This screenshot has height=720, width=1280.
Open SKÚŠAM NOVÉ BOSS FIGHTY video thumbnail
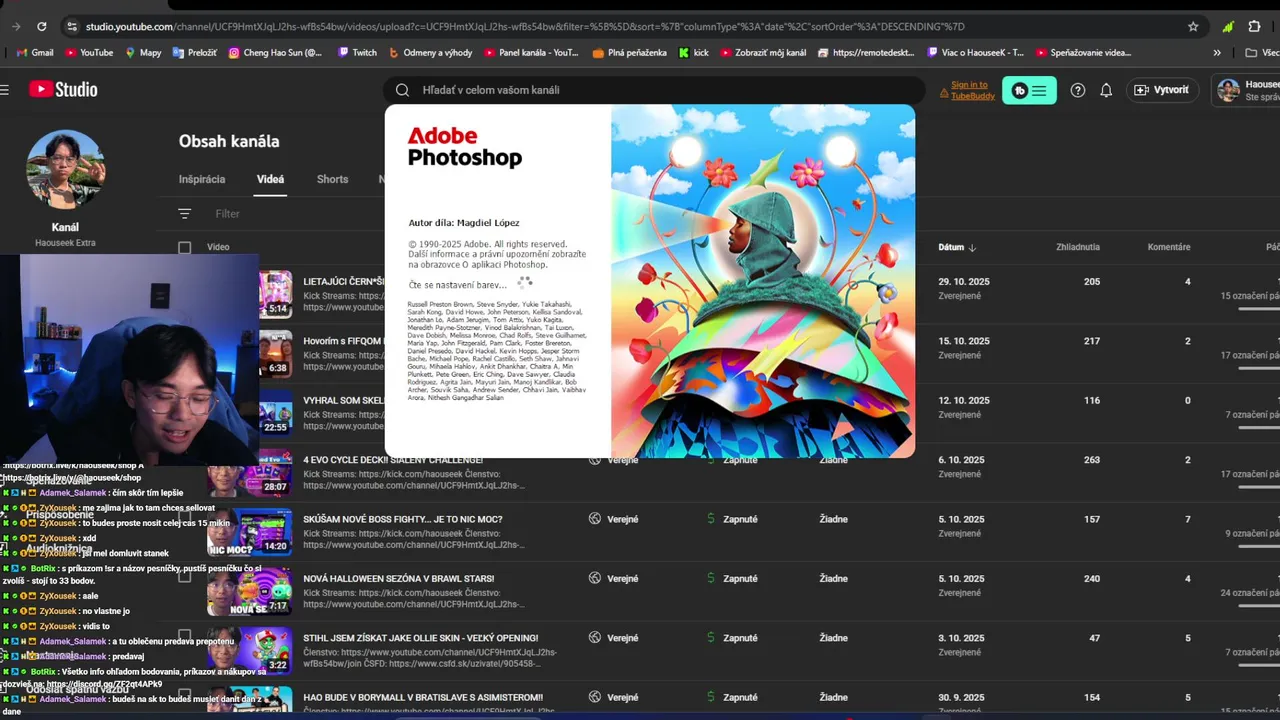pos(249,532)
